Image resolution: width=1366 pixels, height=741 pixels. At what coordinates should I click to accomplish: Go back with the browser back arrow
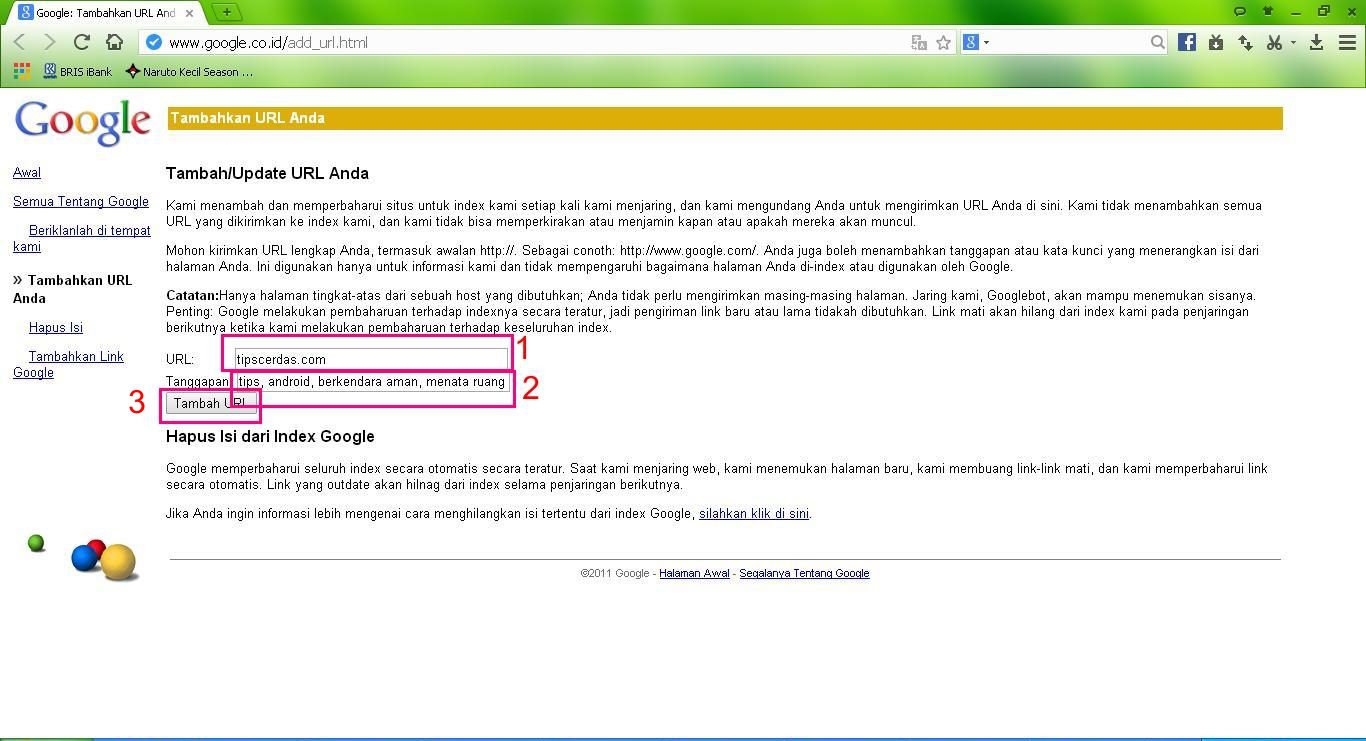click(20, 42)
